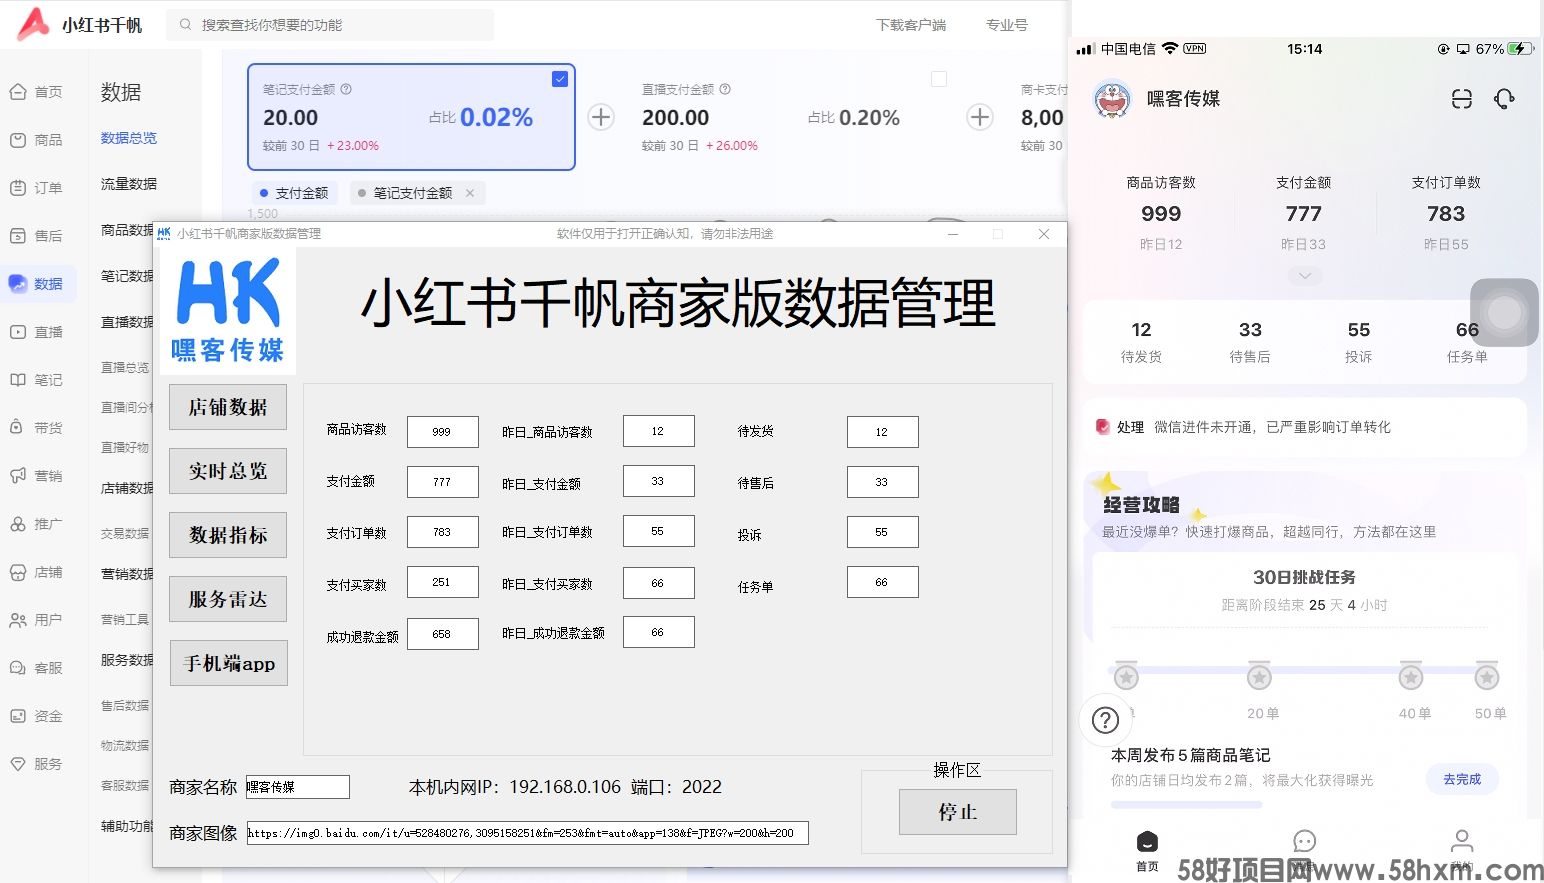Open the 数据总览 submenu item
The image size is (1544, 883).
tap(129, 138)
